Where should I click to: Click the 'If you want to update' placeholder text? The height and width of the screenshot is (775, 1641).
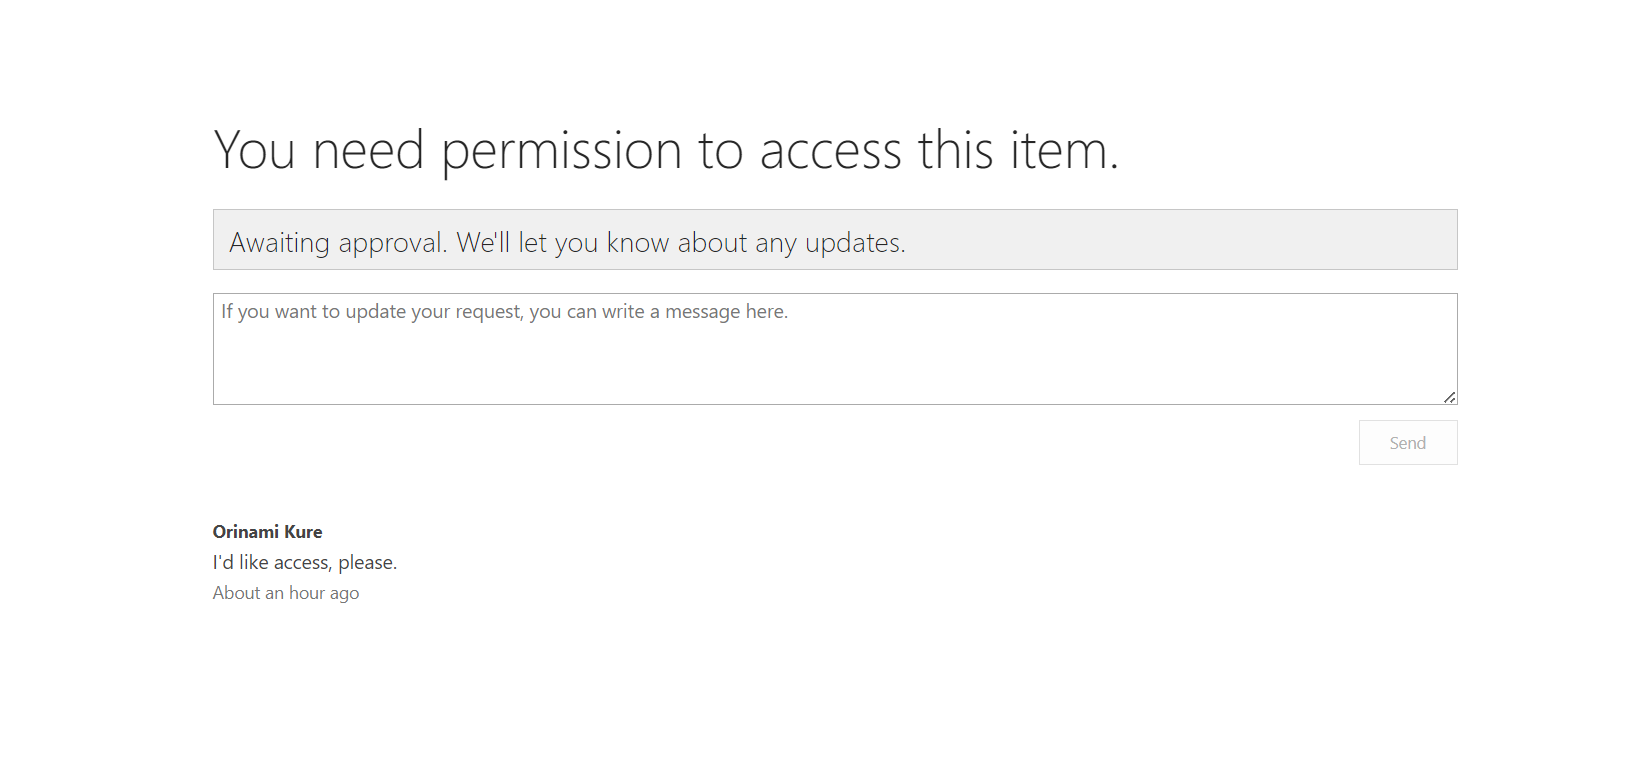[x=503, y=312]
